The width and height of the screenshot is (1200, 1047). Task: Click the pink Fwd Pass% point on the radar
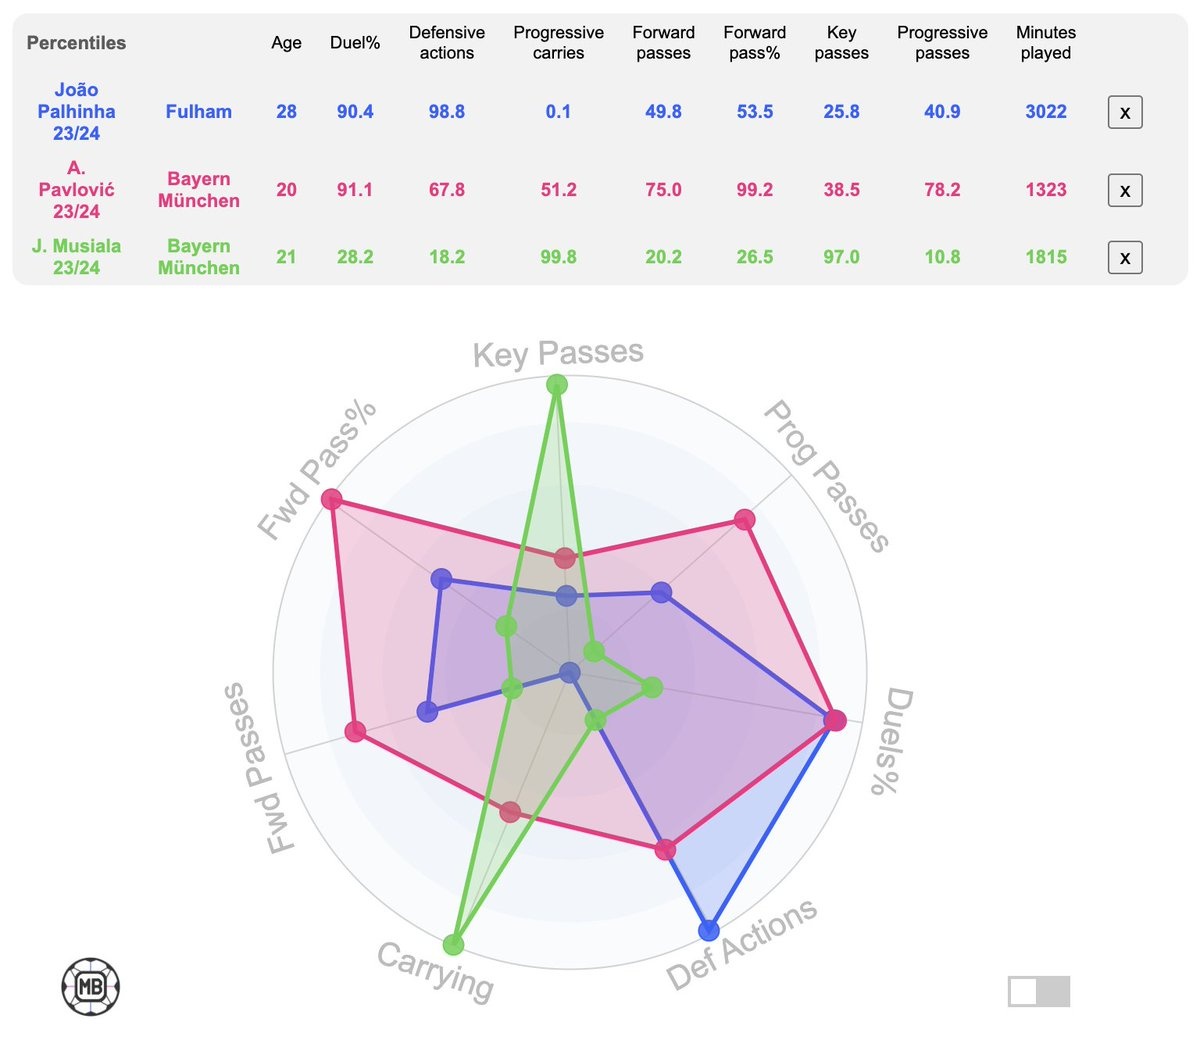coord(333,499)
